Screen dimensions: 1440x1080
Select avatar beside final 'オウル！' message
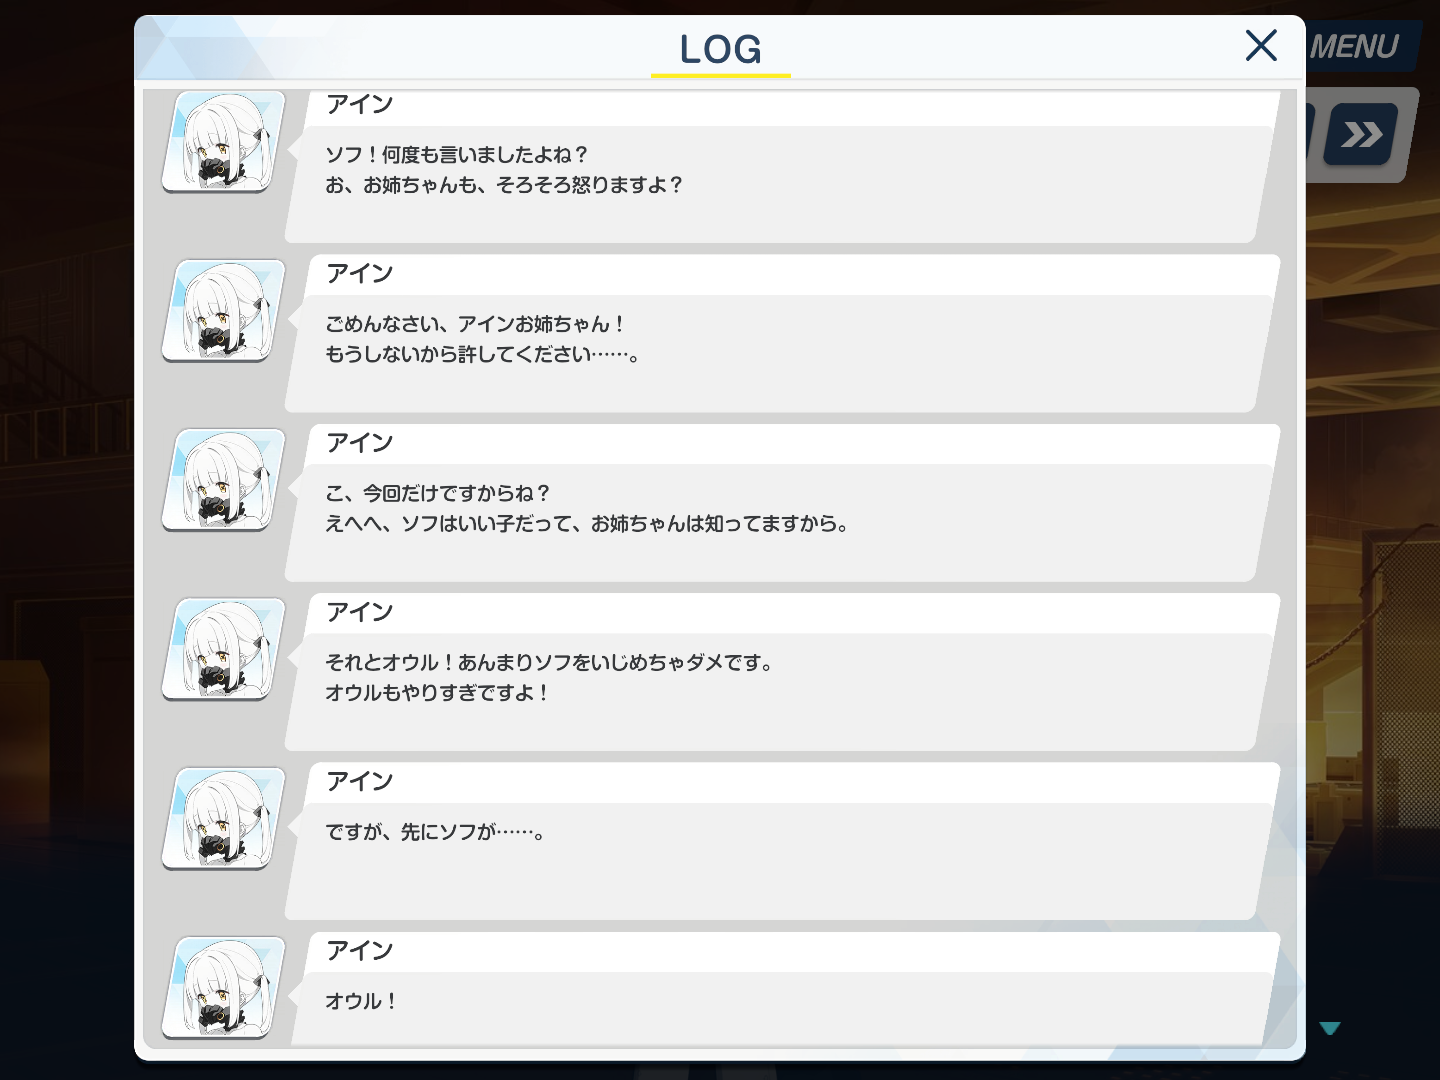pos(224,988)
